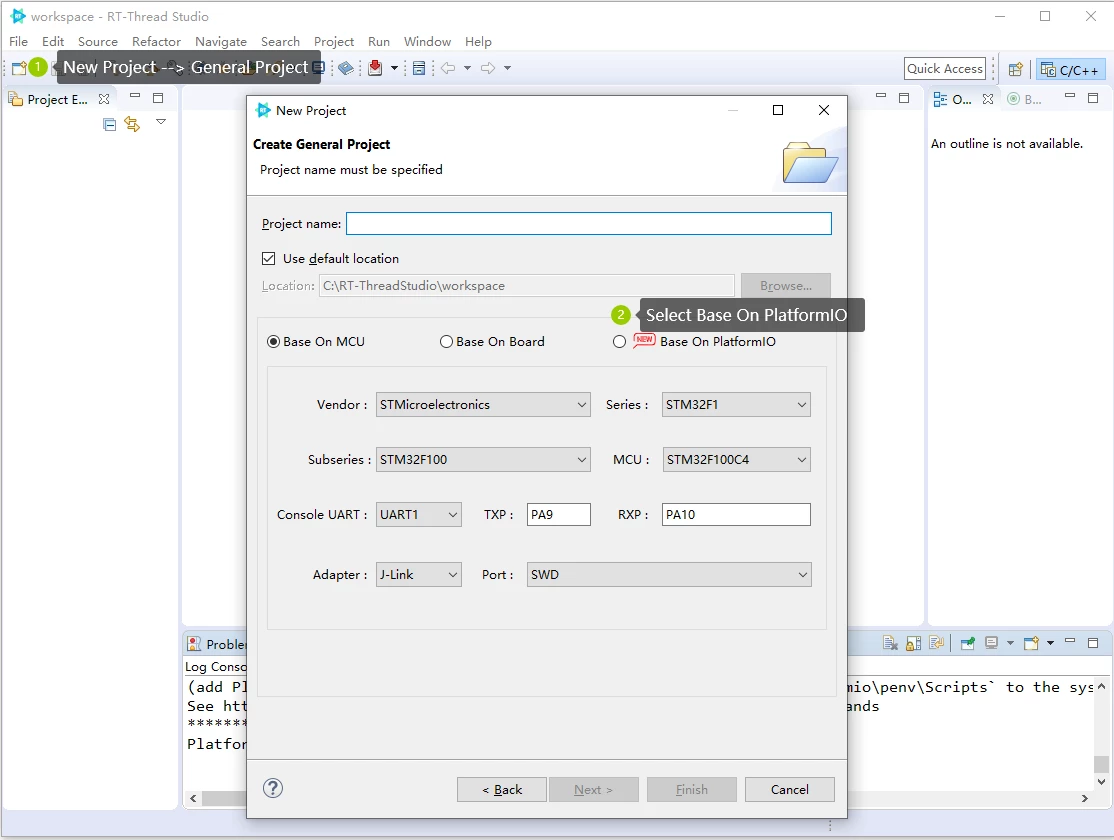Image resolution: width=1114 pixels, height=840 pixels.
Task: Open the back history dropdown arrow
Action: click(467, 68)
